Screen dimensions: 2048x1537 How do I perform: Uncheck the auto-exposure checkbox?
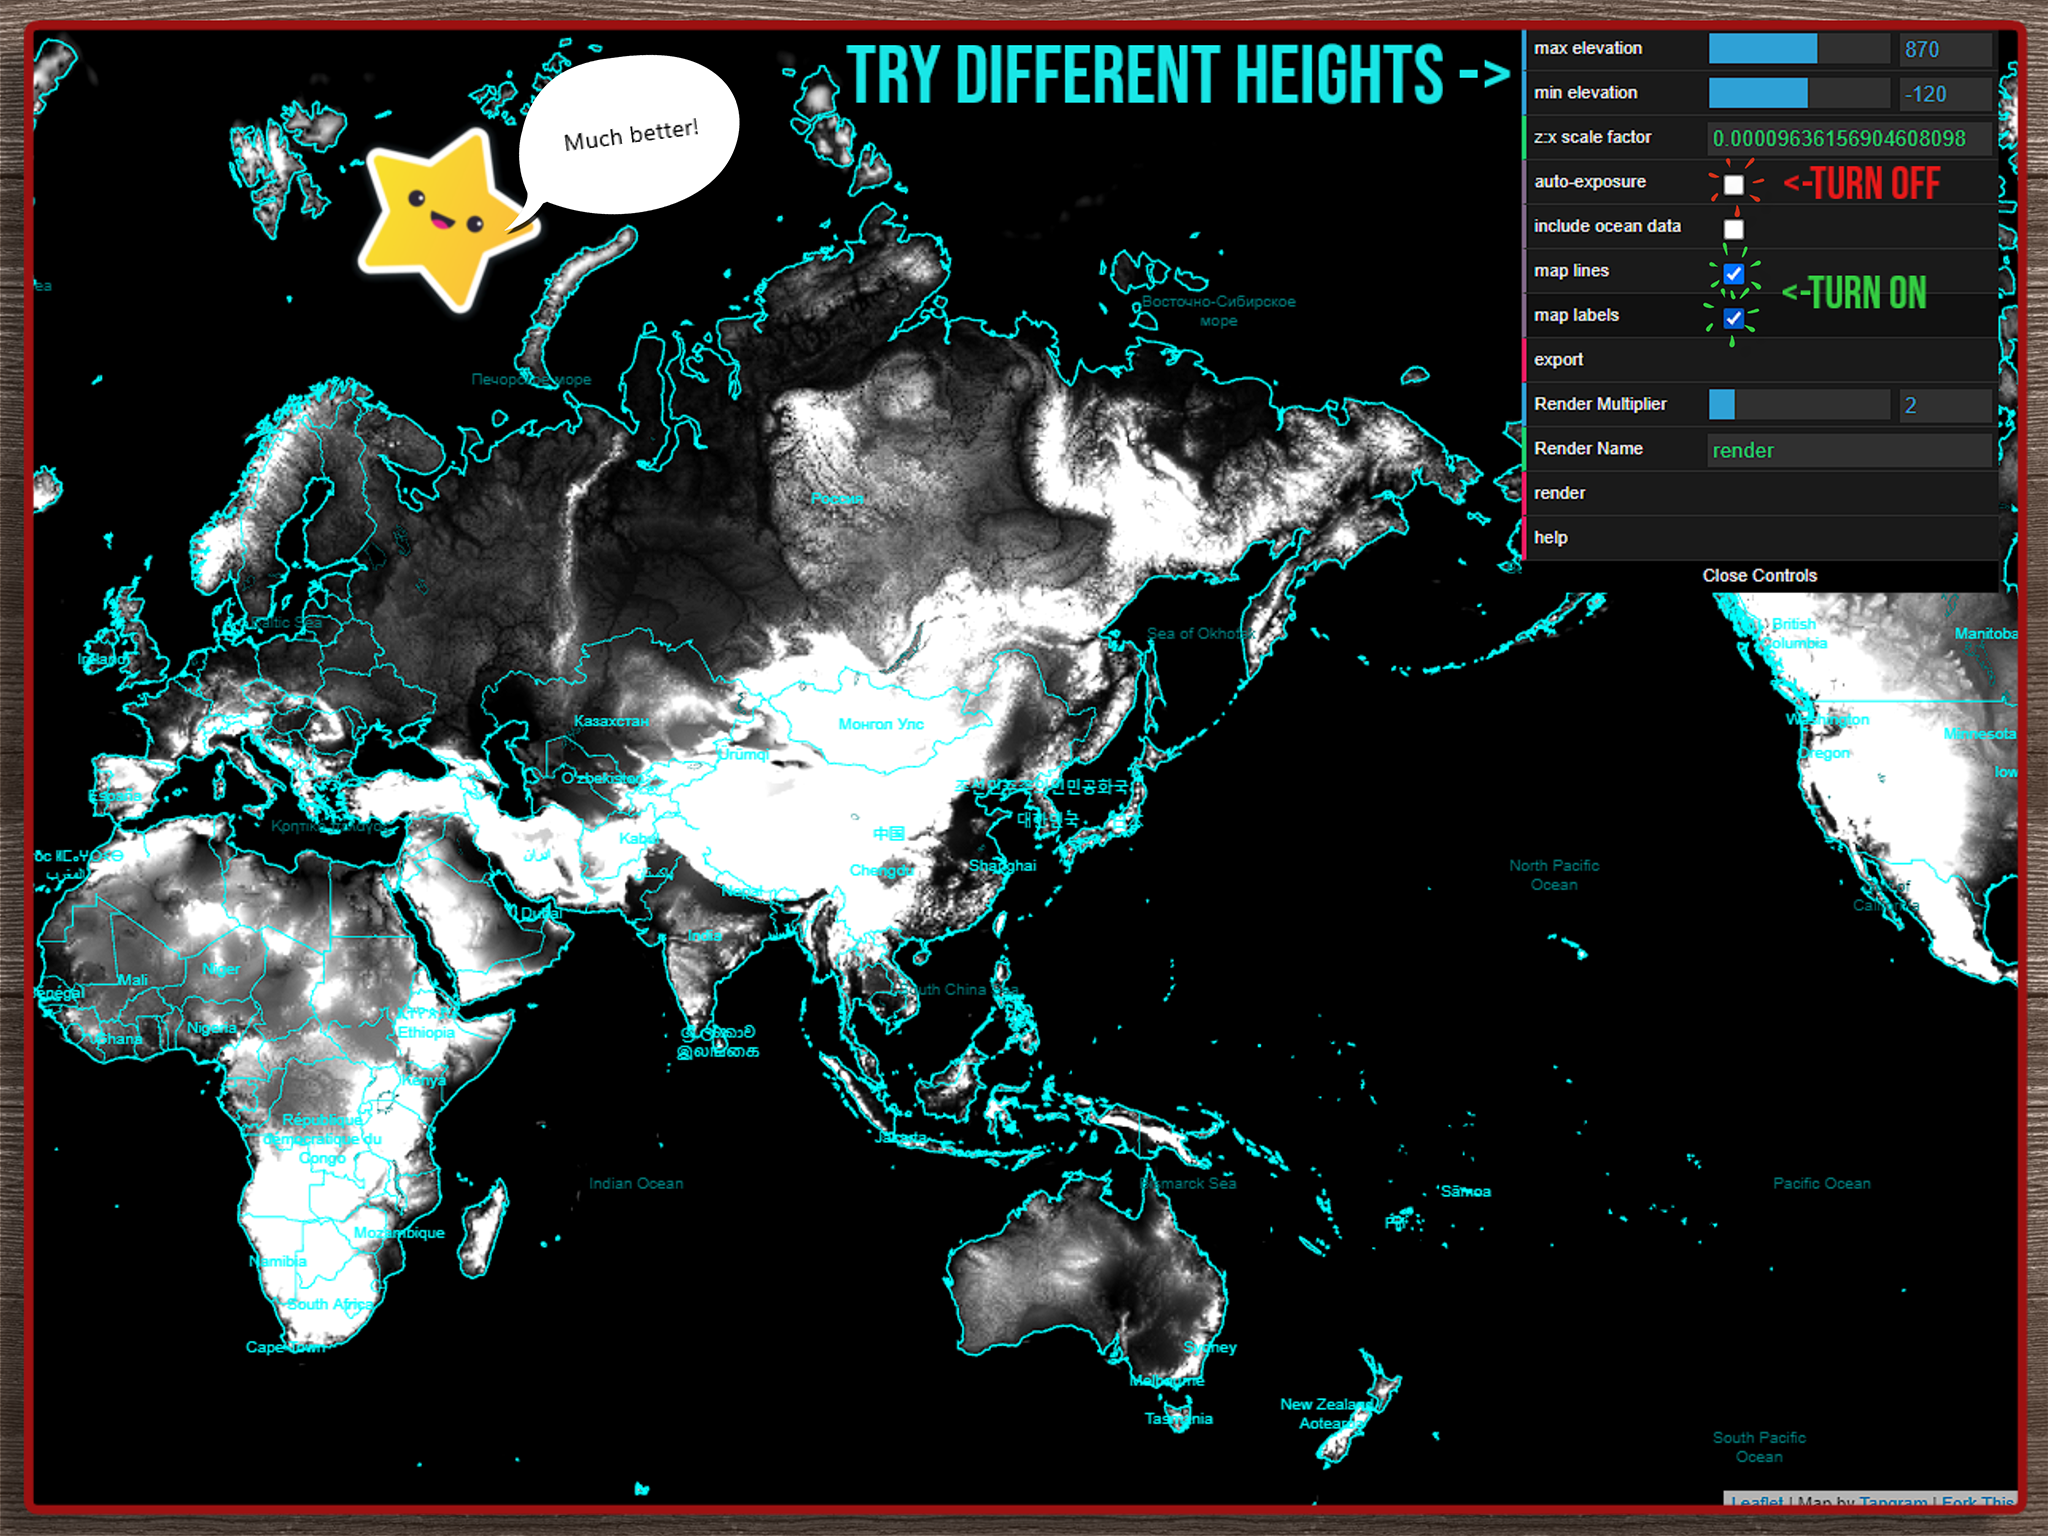[x=1733, y=185]
